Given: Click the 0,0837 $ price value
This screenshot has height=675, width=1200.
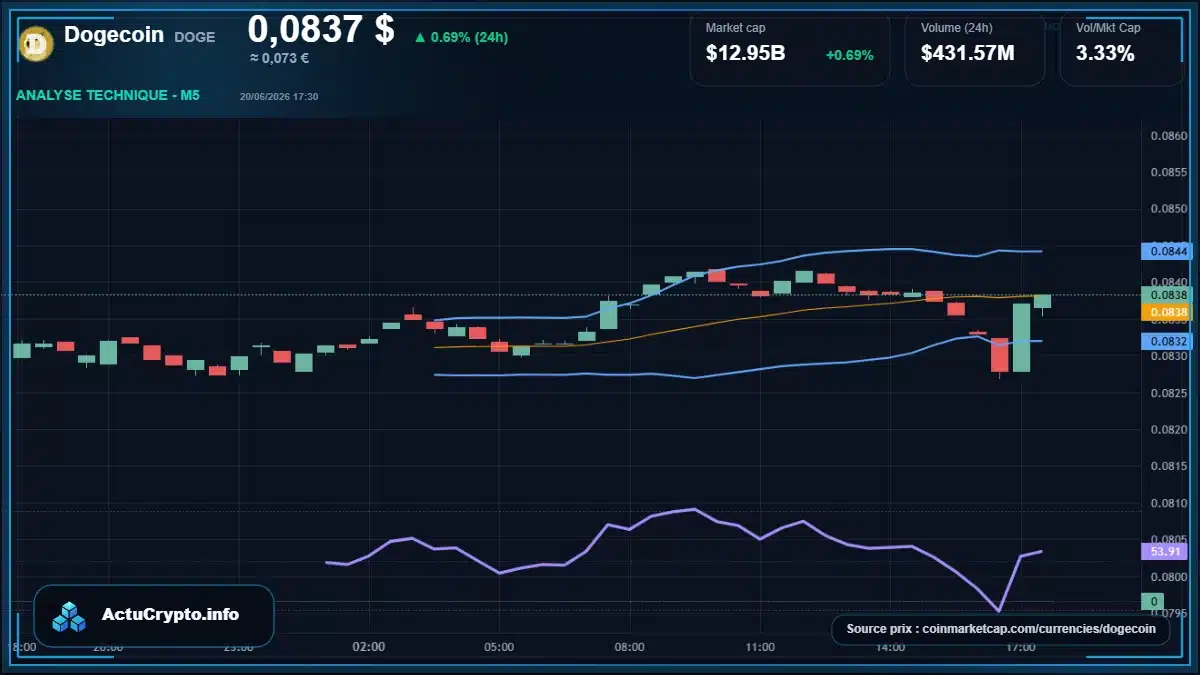Looking at the screenshot, I should coord(321,29).
